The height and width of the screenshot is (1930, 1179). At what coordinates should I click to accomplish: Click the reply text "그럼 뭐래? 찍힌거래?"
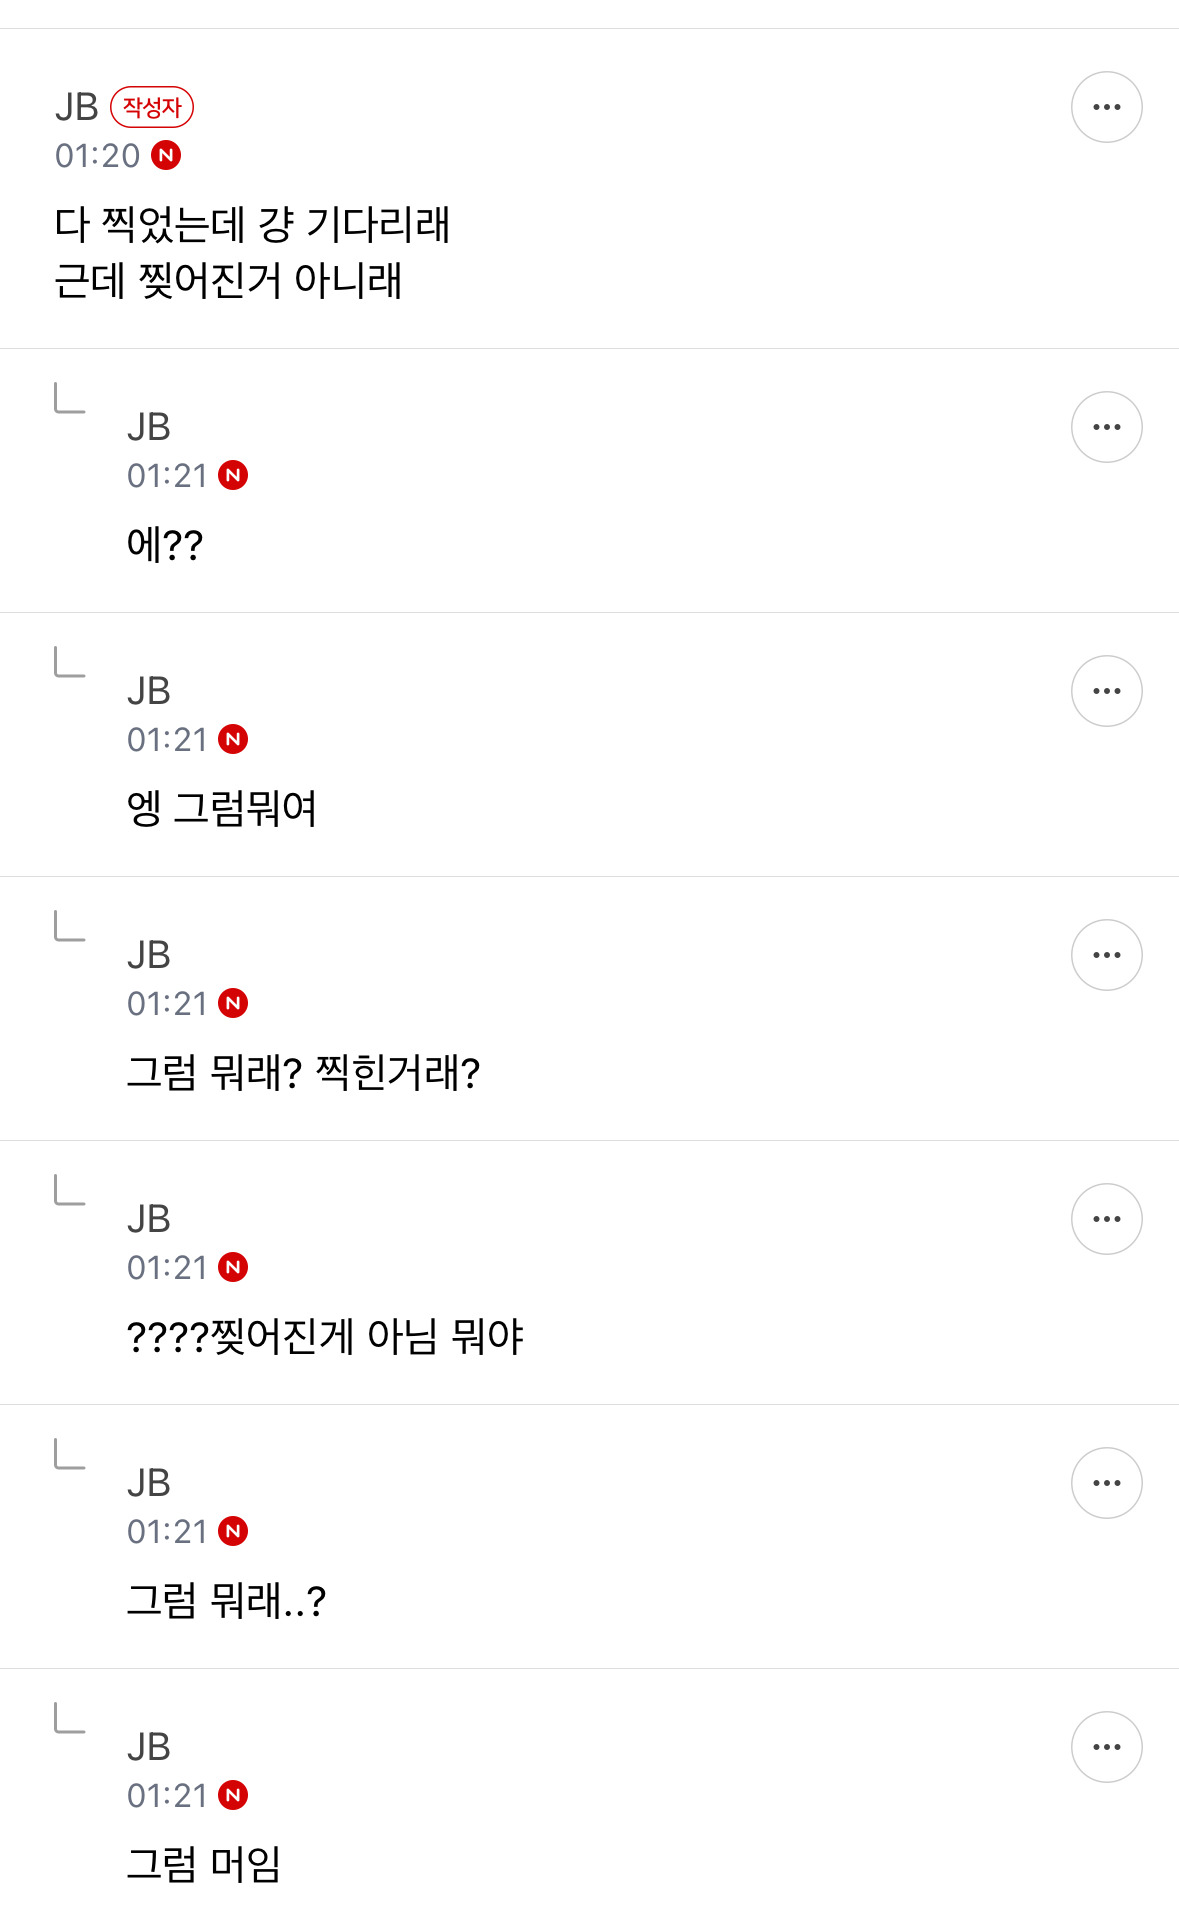(x=303, y=1073)
